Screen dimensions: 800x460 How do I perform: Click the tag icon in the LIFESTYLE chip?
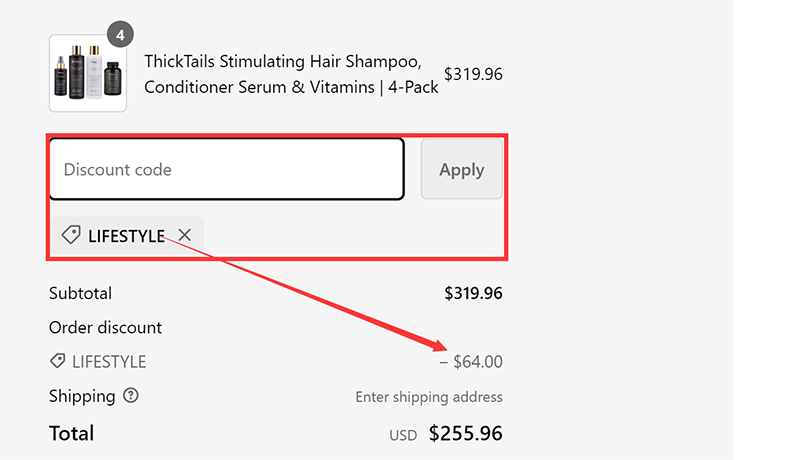71,235
